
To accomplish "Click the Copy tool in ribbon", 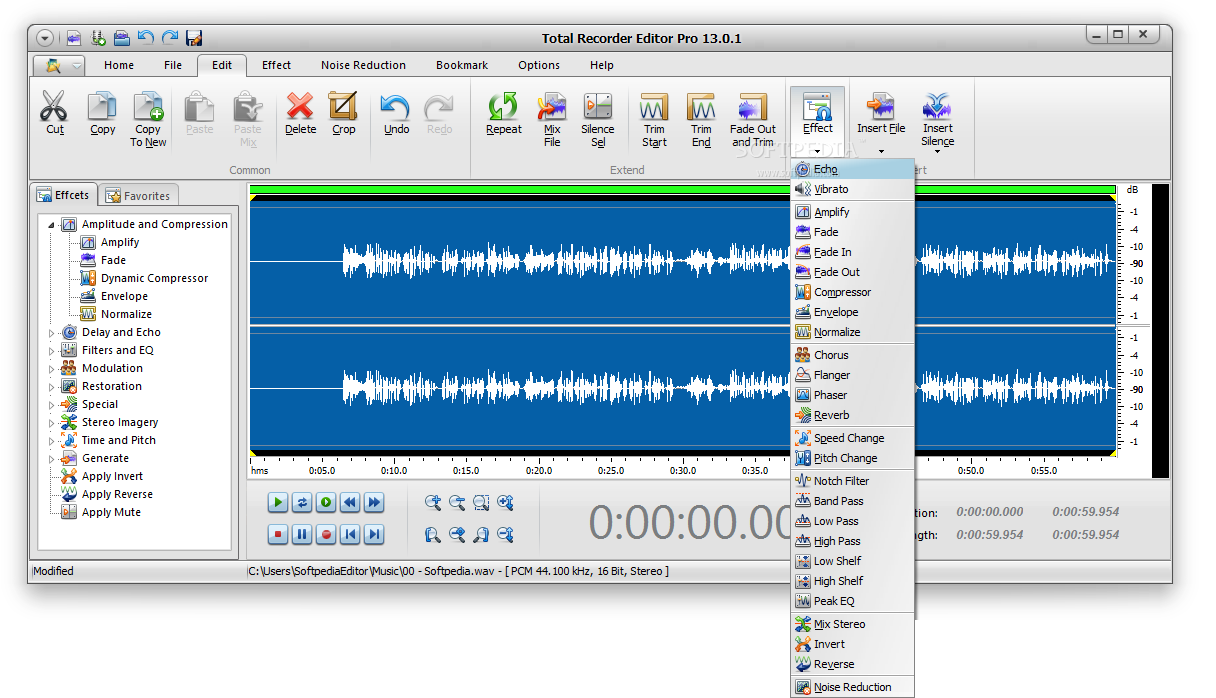I will tap(102, 115).
